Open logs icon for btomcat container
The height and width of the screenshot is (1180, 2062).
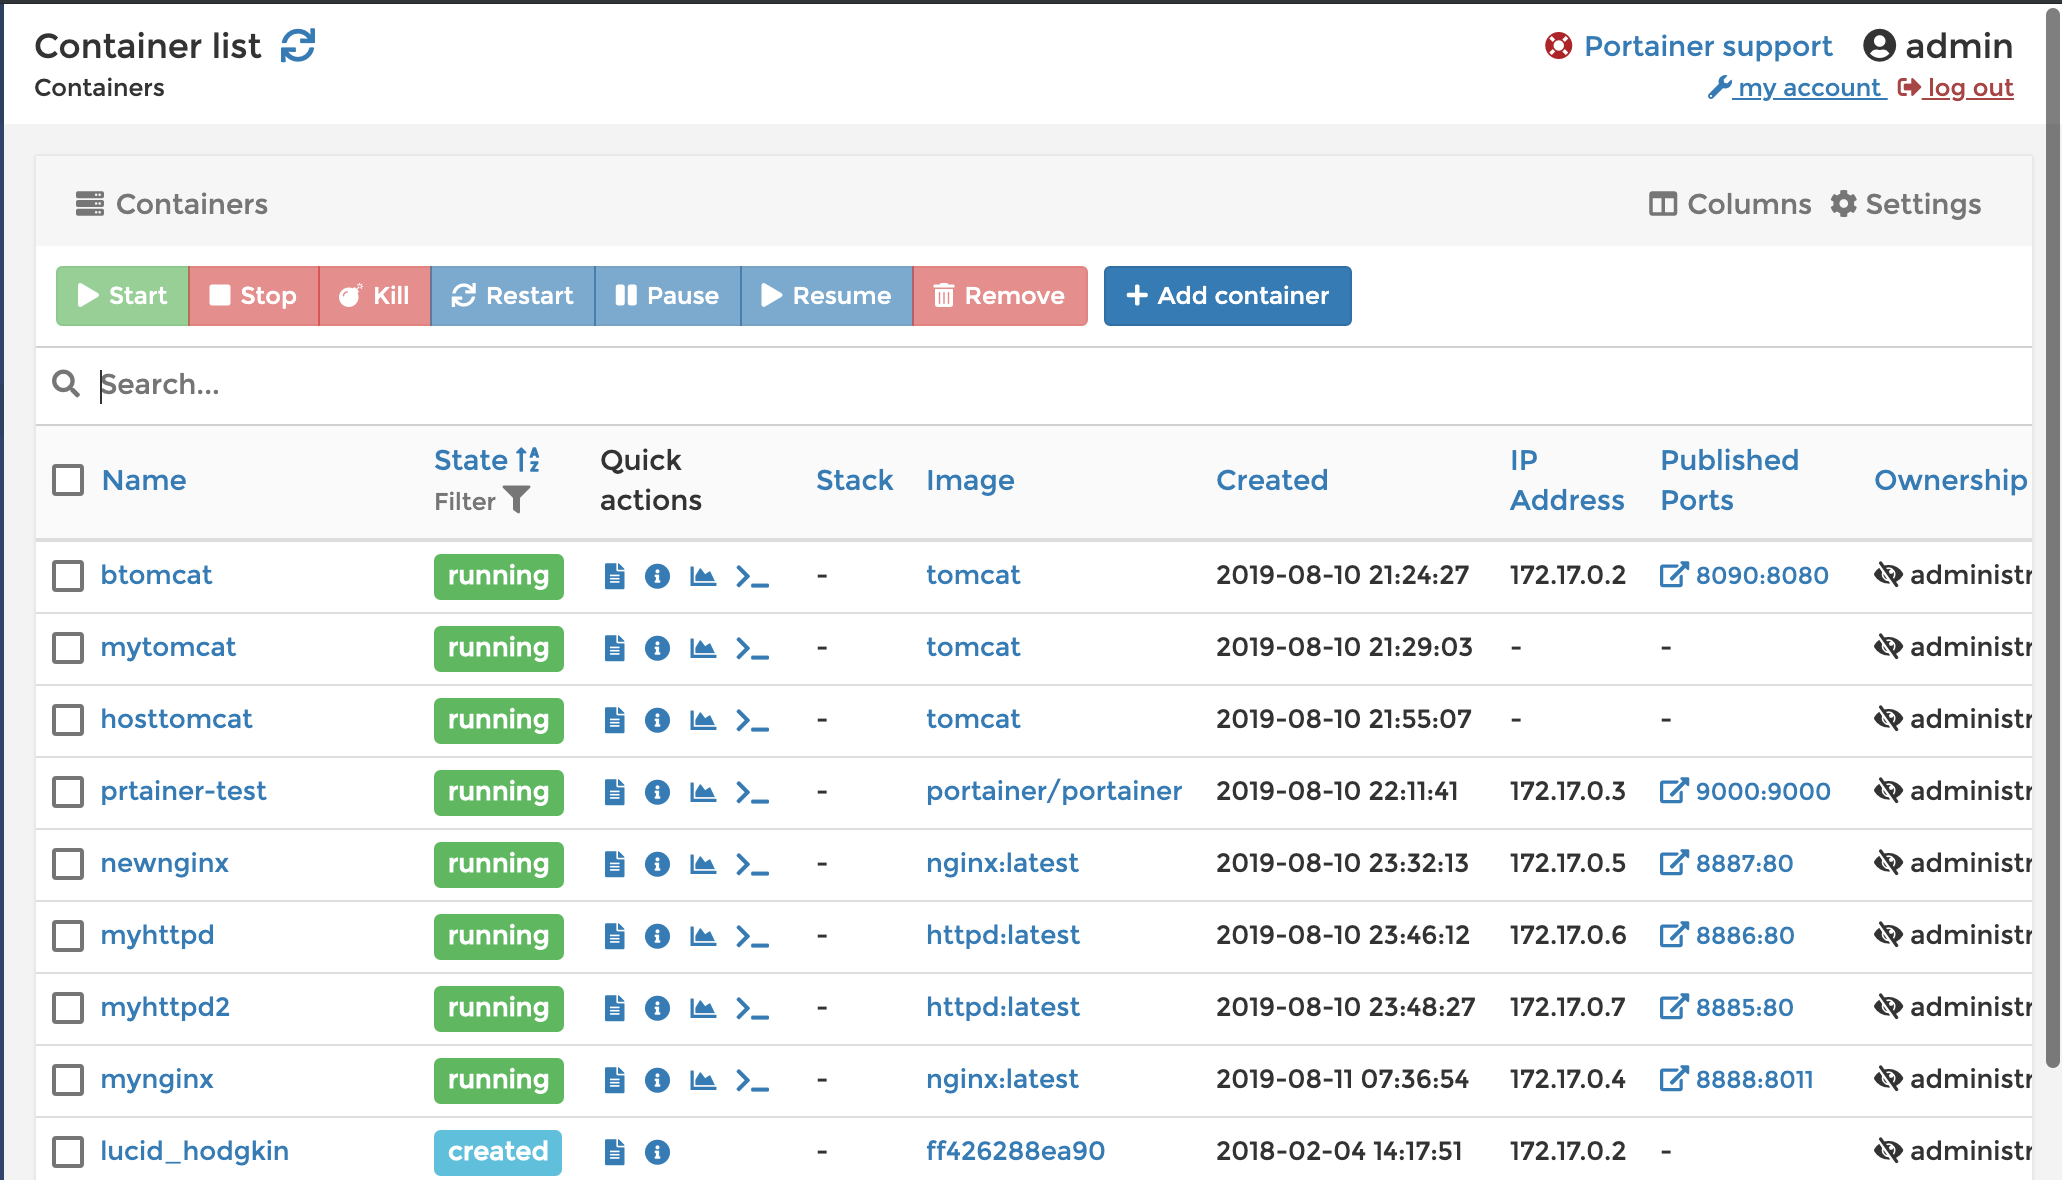[x=615, y=576]
